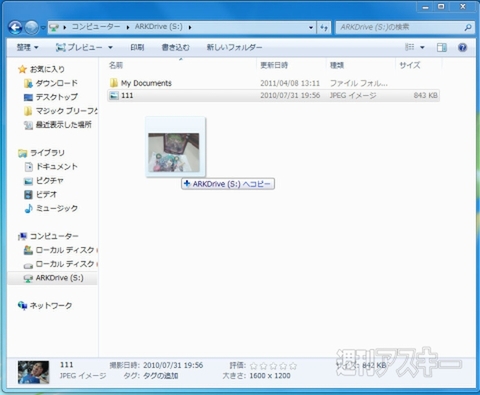The width and height of the screenshot is (480, 395).
Task: Open ダウンロード in favorites
Action: coord(57,83)
